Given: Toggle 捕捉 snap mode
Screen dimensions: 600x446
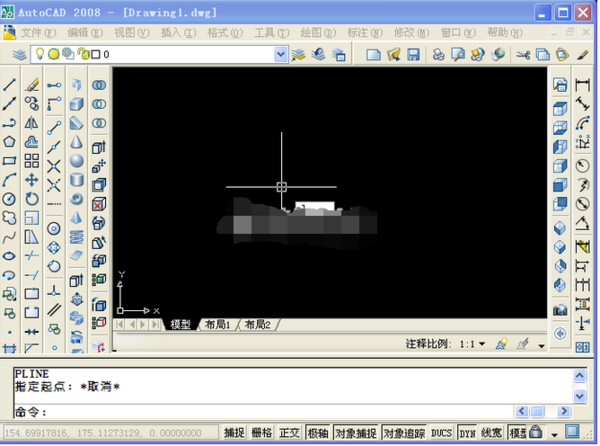Looking at the screenshot, I should pos(234,433).
